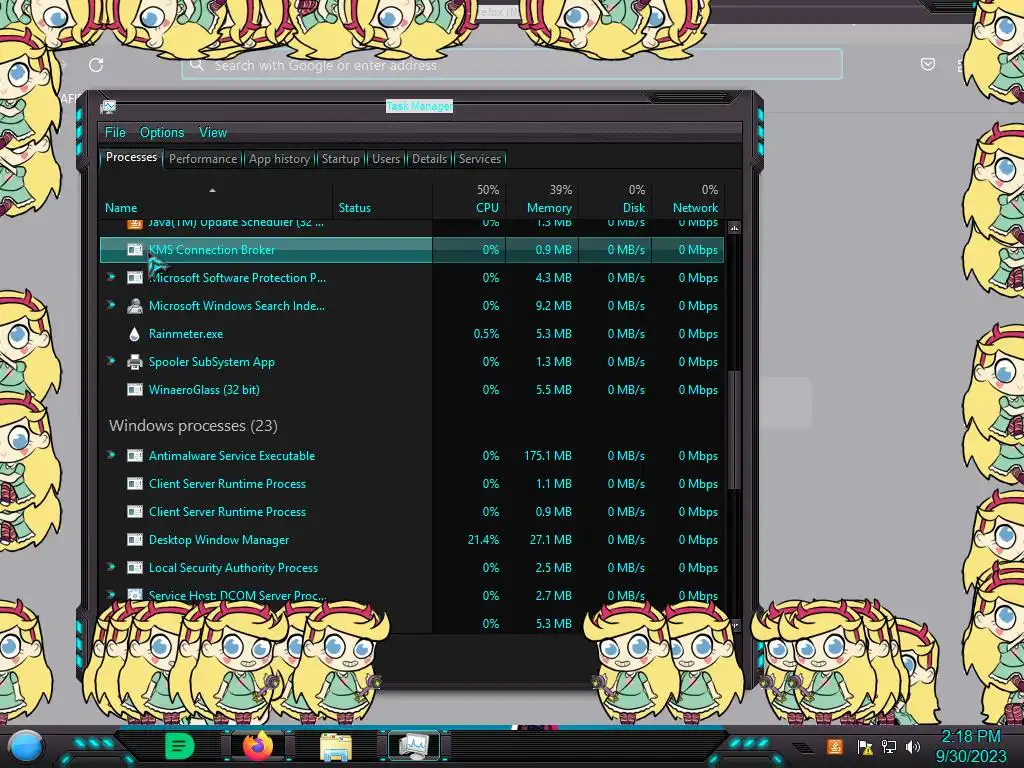
Task: Click the Antimalware Service Executable icon
Action: pos(135,456)
